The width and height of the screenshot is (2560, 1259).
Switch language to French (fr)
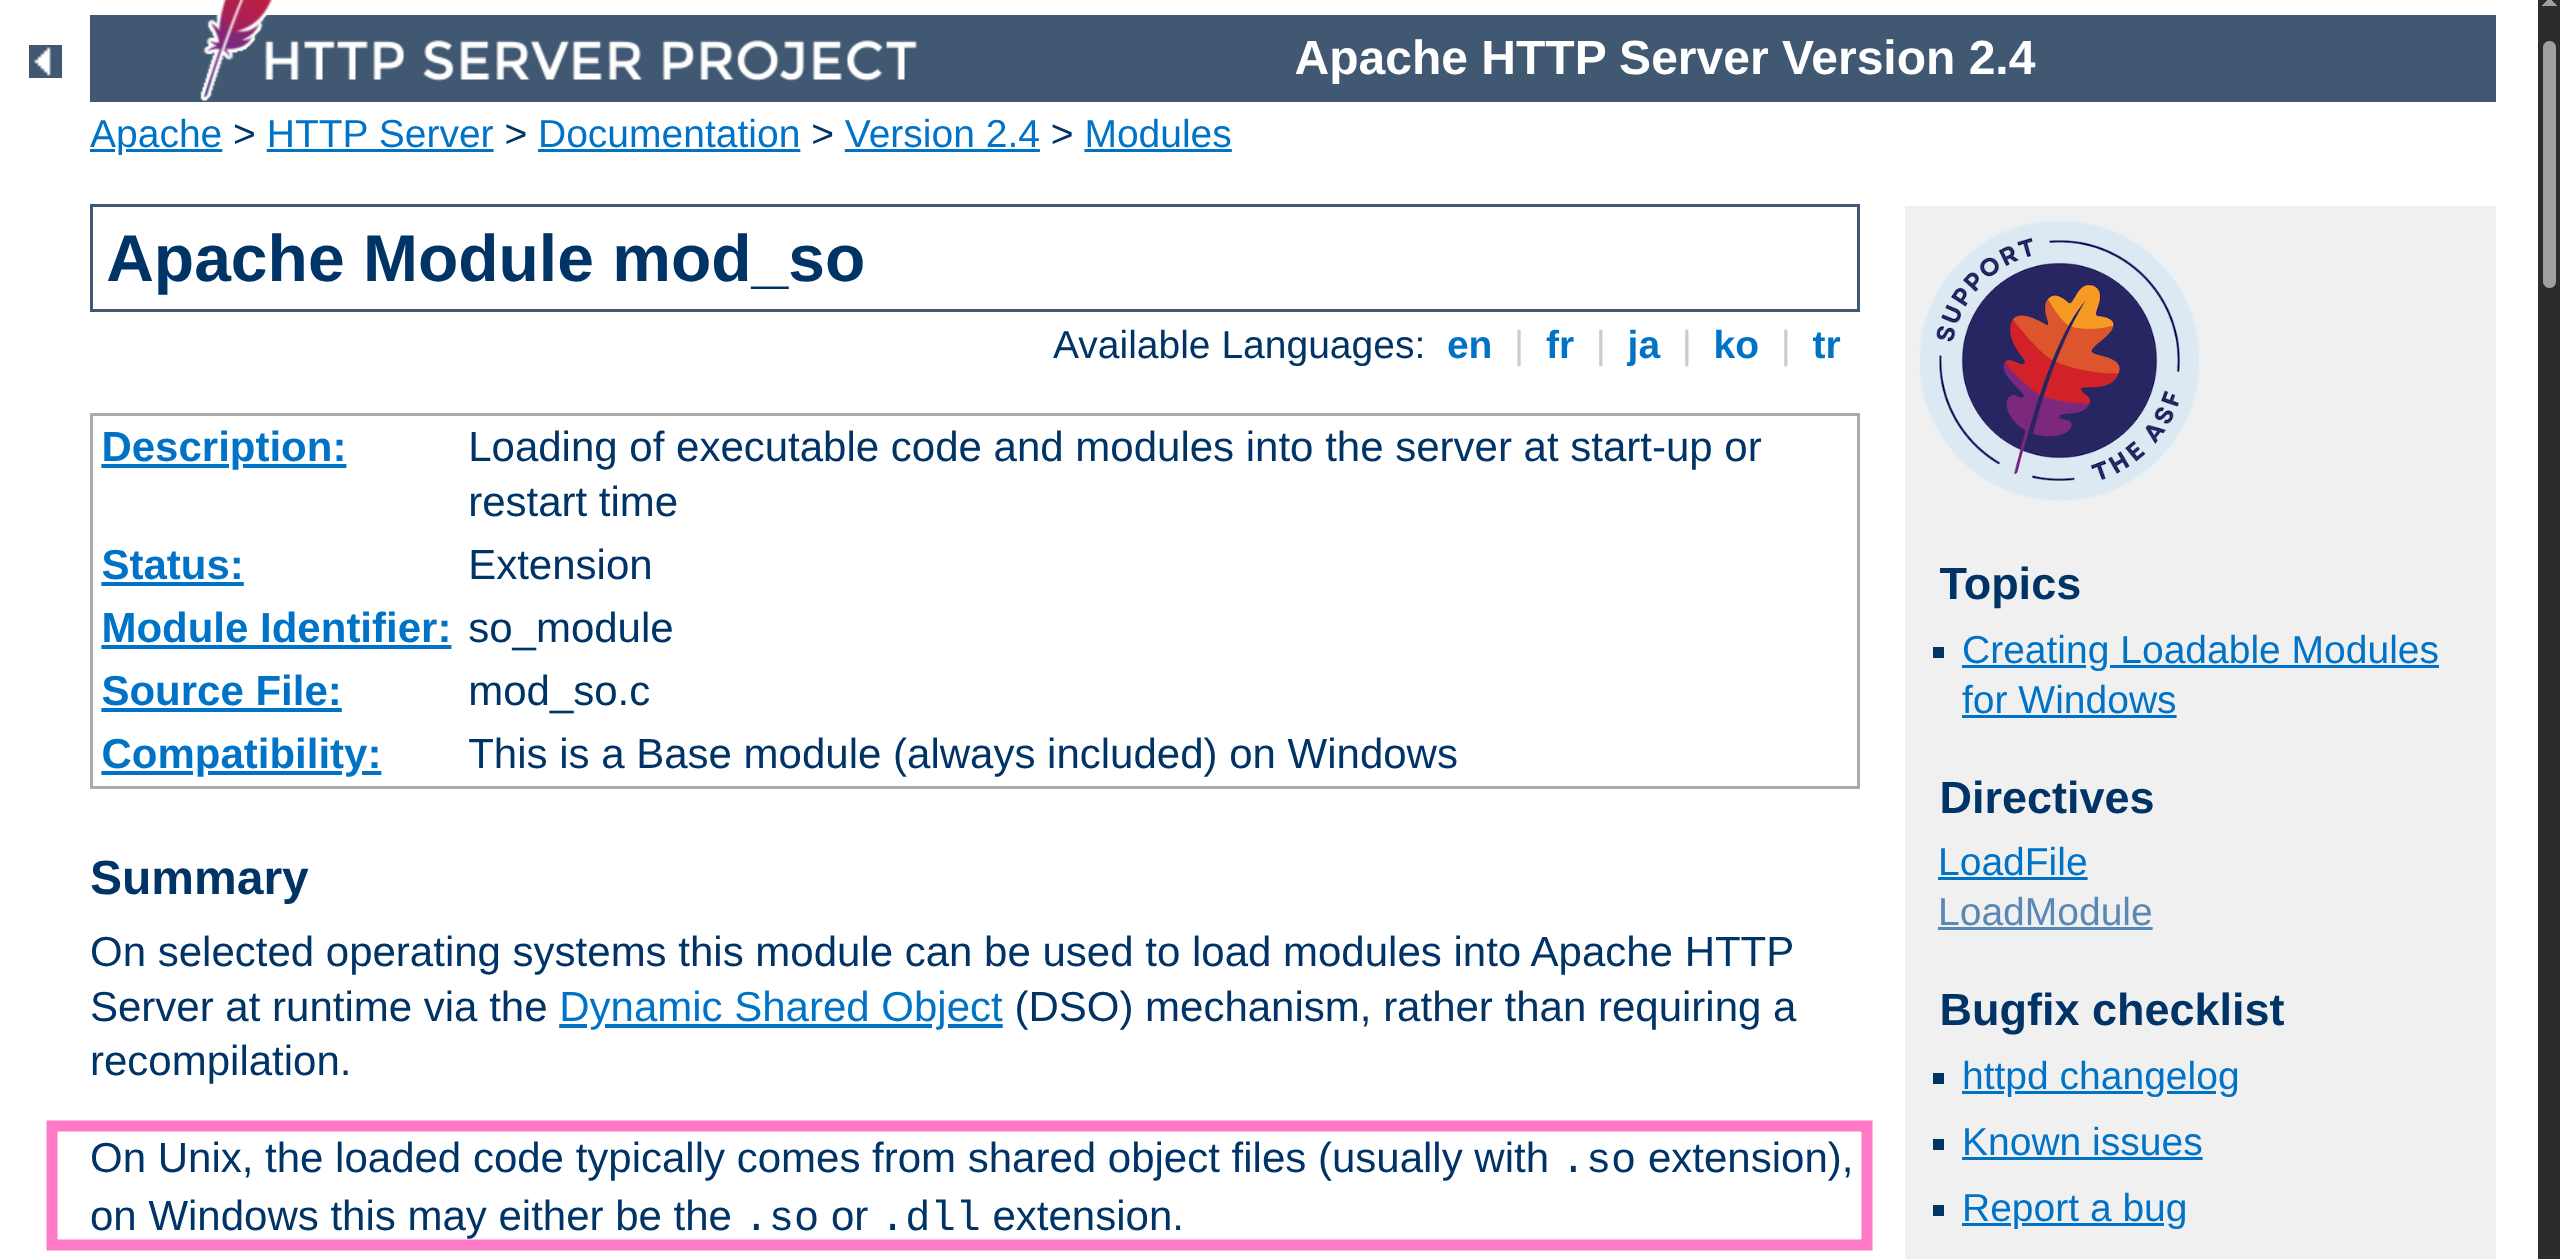click(x=1558, y=345)
